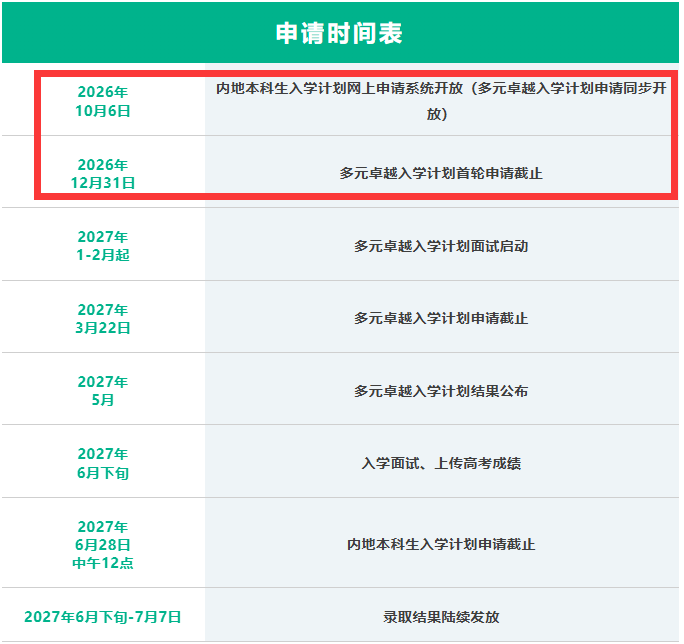Click the text 内地本科生入学计划申请截止
Viewport: 684px width, 644px height.
tap(441, 545)
